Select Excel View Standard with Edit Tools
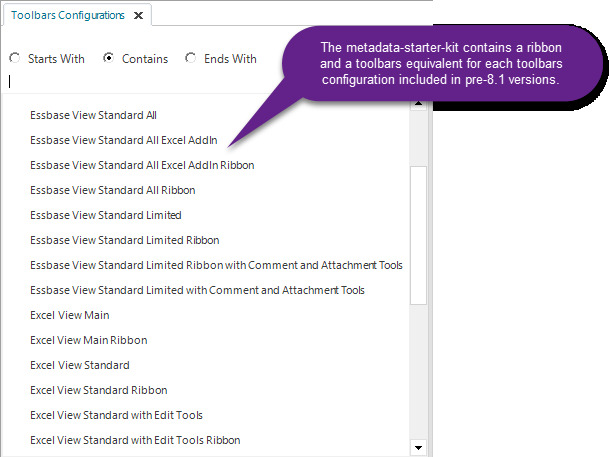This screenshot has height=457, width=610. [116, 415]
